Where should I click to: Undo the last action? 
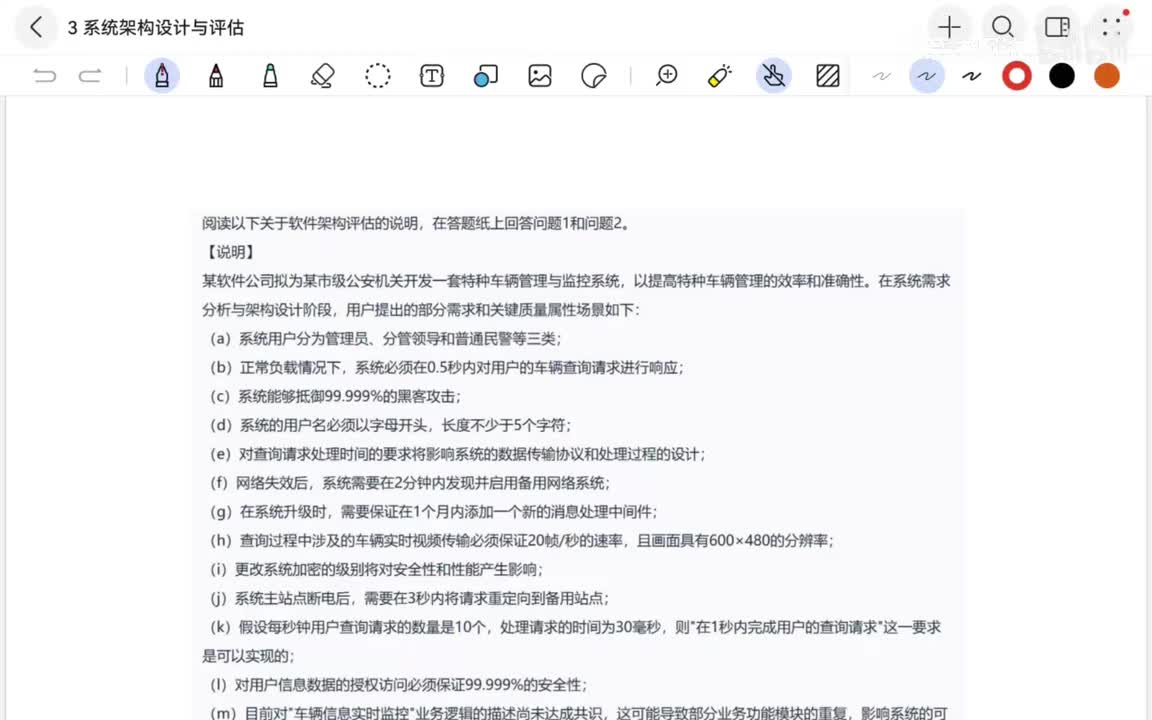coord(44,76)
